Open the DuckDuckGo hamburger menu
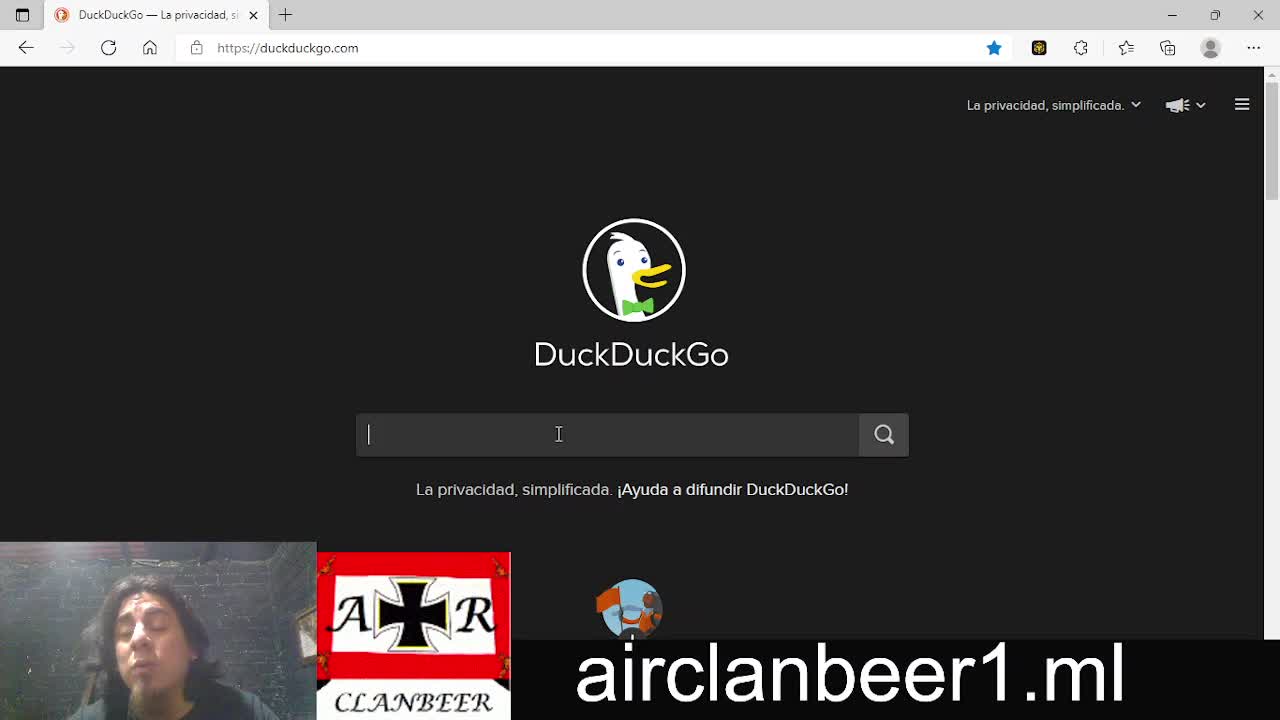This screenshot has width=1280, height=720. [1242, 104]
